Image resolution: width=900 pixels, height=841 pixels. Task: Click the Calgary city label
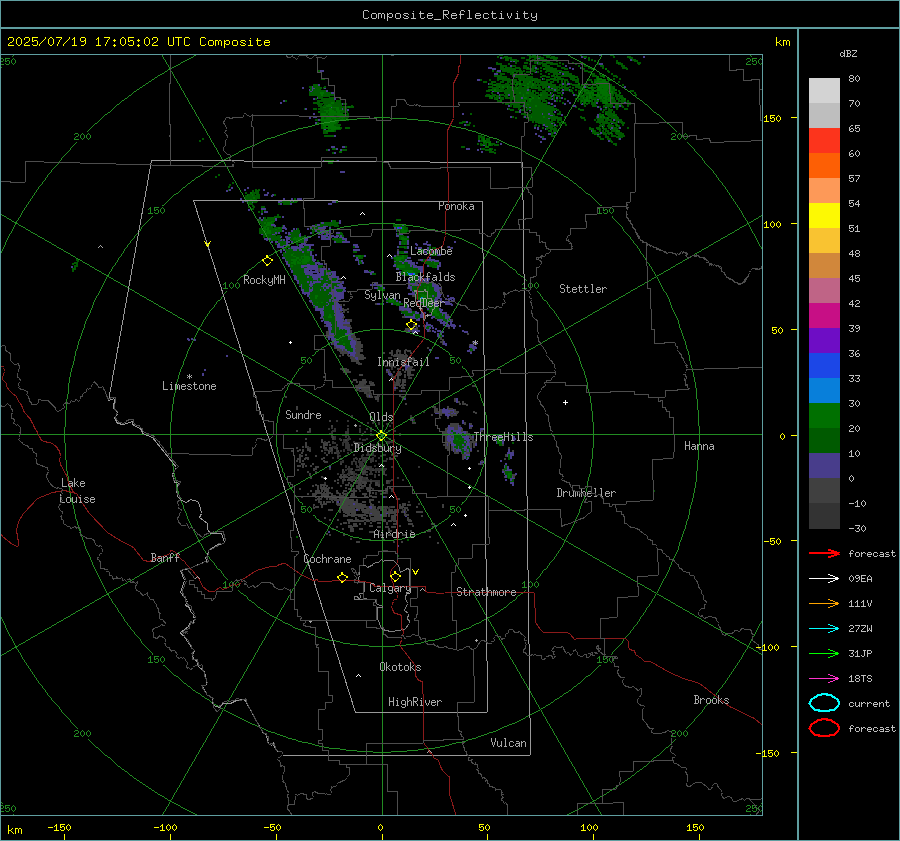click(x=390, y=588)
